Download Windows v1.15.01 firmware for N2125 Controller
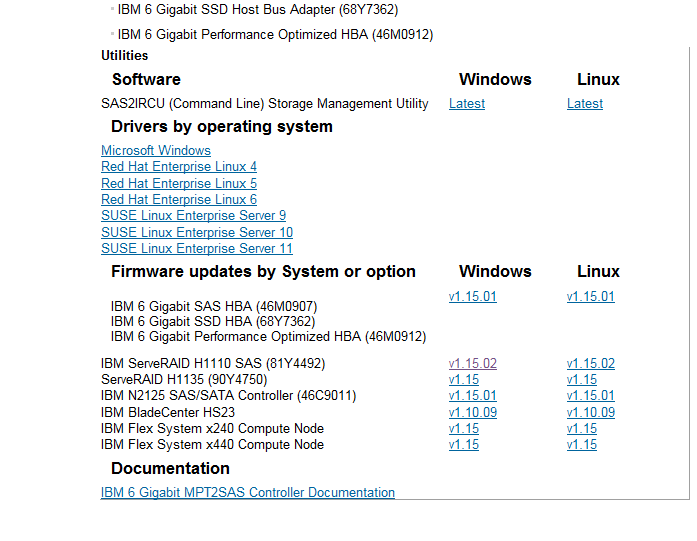The image size is (697, 541). tap(473, 396)
